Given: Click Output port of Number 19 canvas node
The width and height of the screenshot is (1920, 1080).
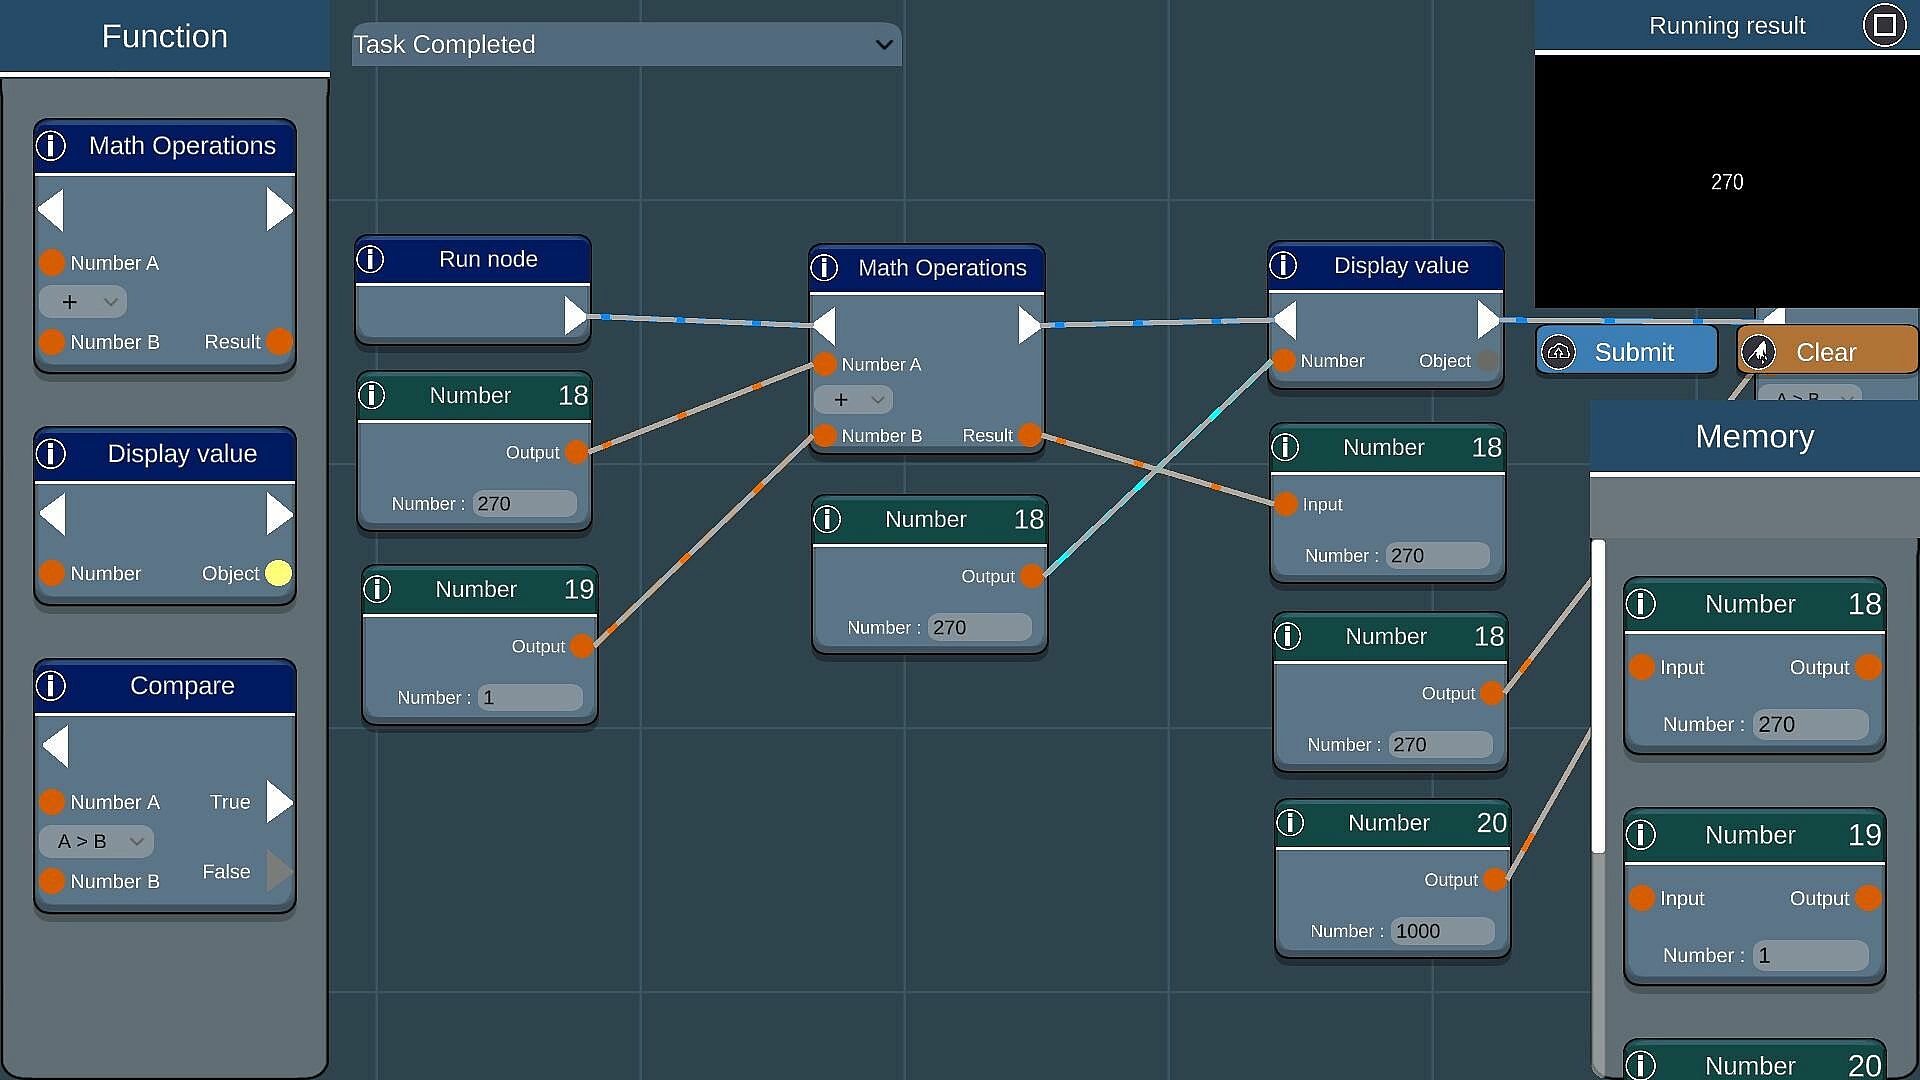Looking at the screenshot, I should (x=581, y=646).
